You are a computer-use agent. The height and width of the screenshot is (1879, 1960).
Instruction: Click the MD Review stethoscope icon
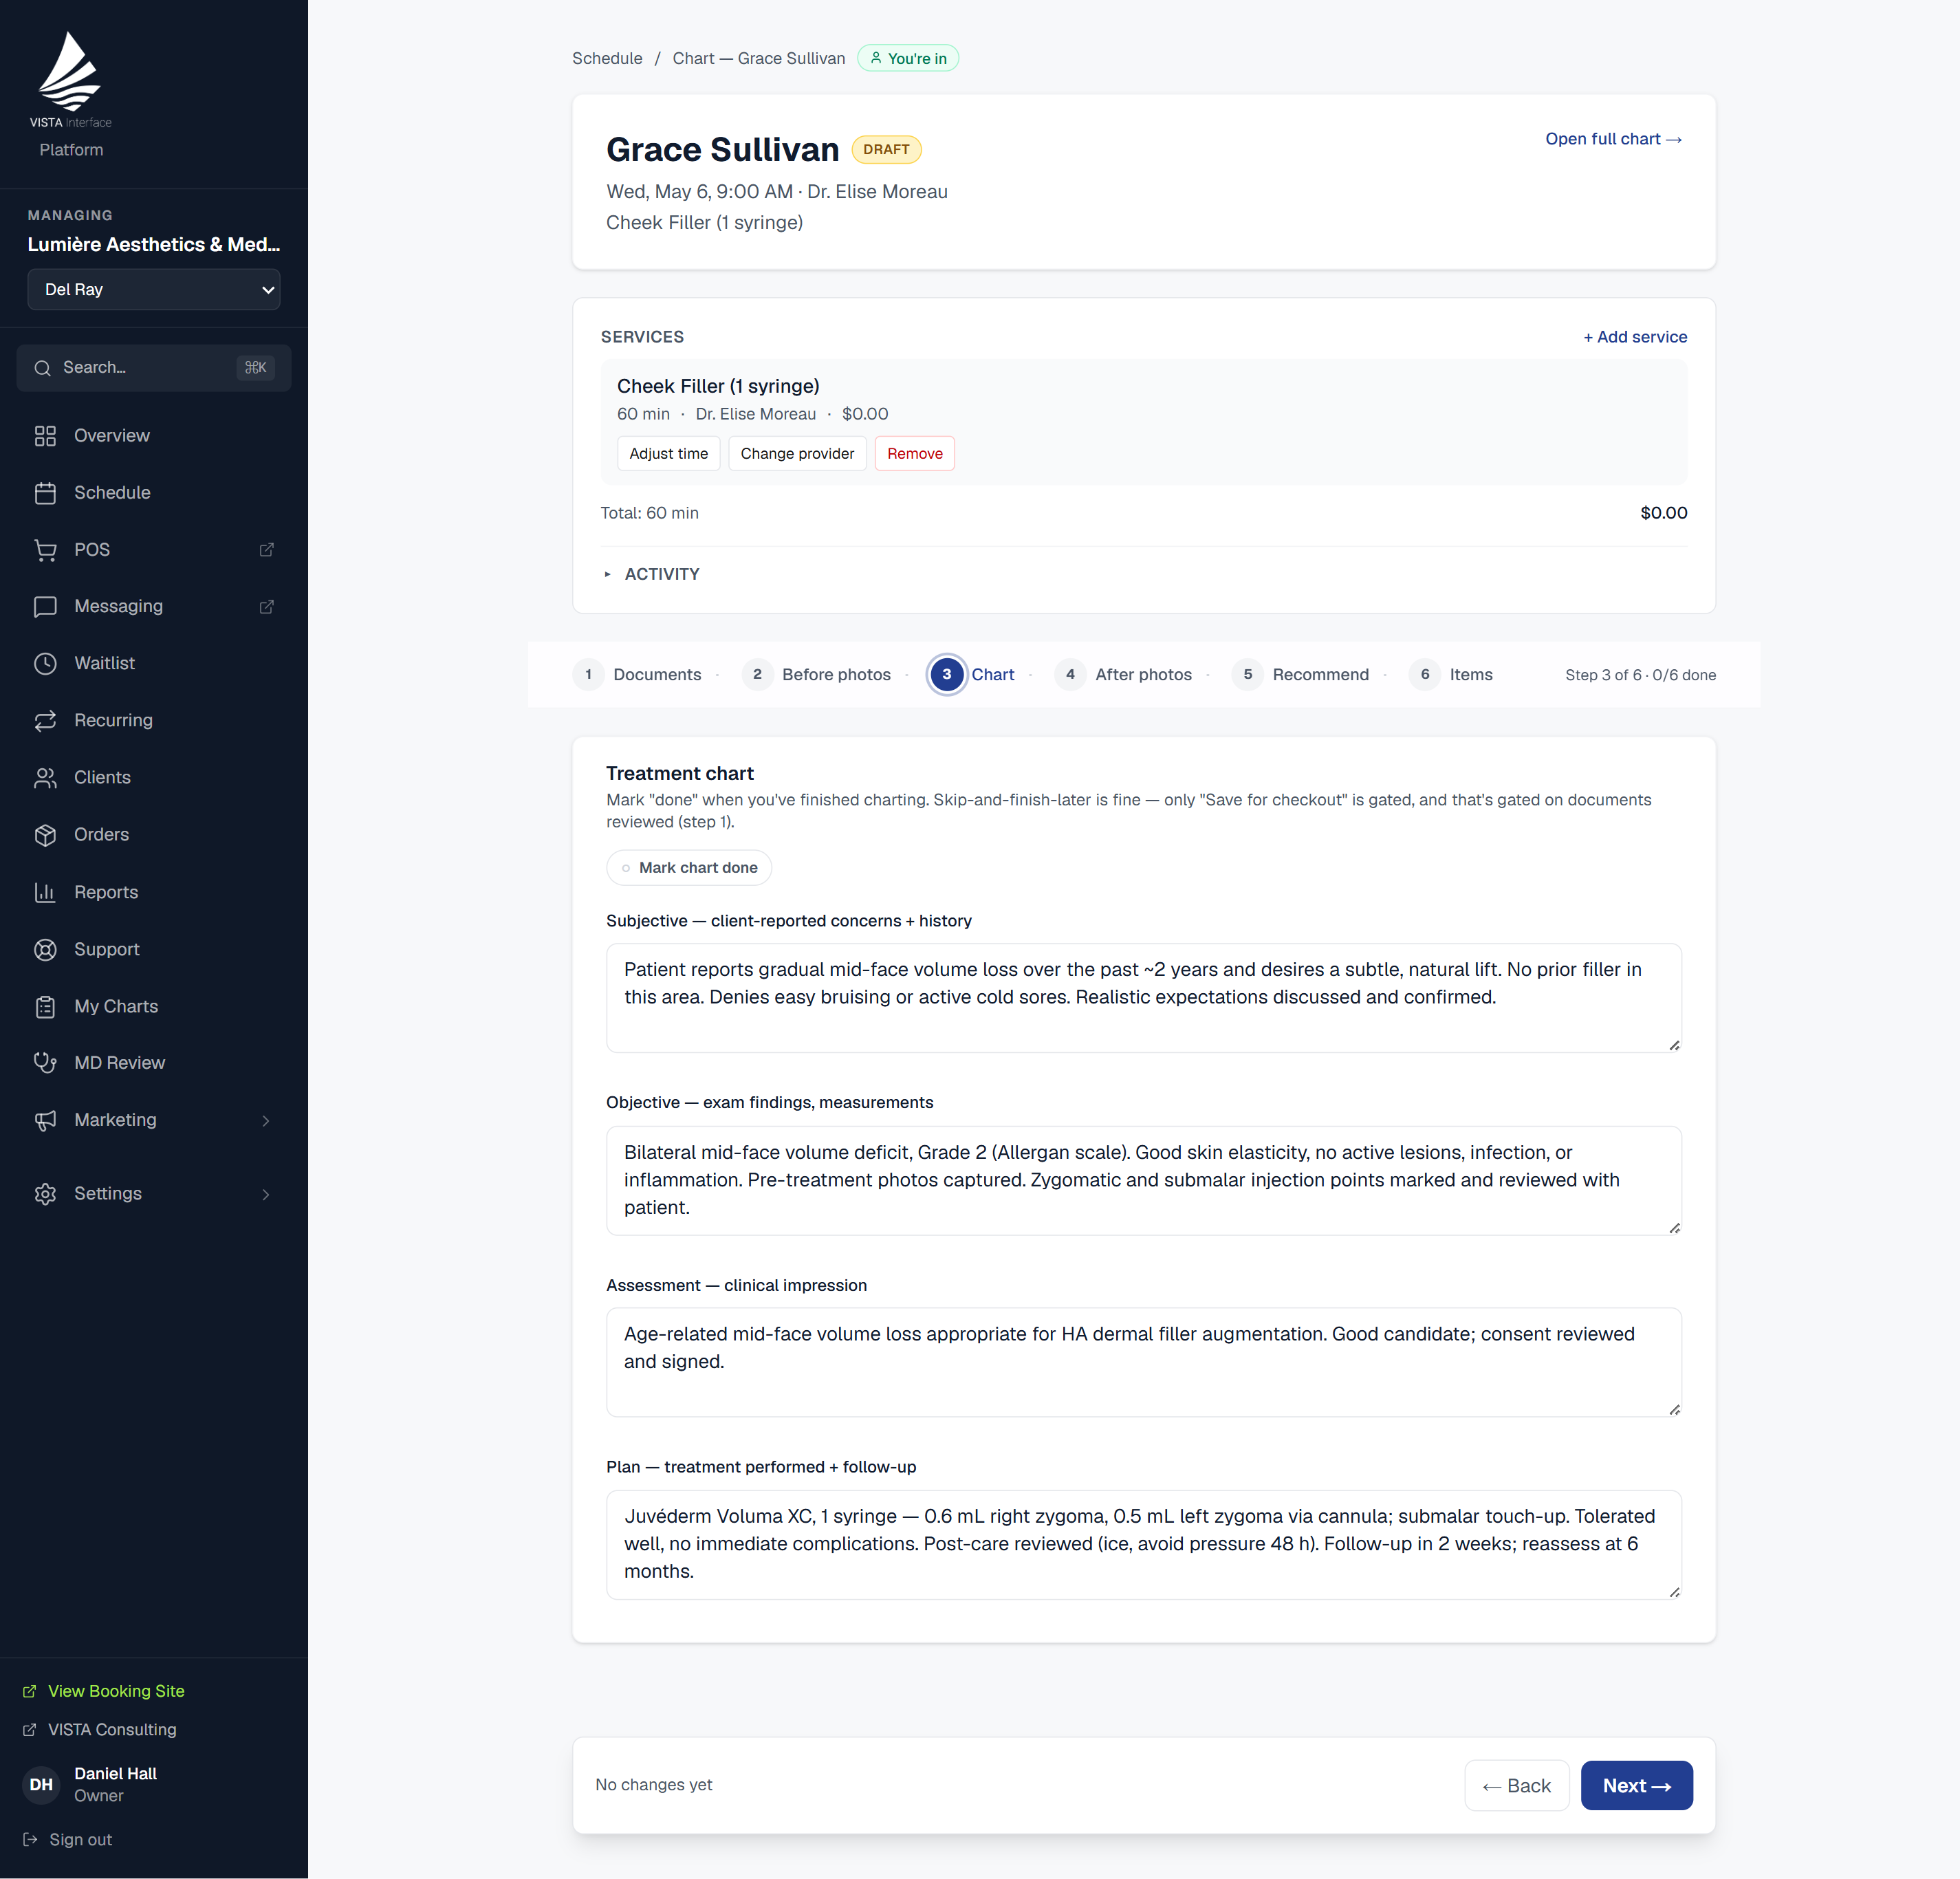(x=45, y=1063)
